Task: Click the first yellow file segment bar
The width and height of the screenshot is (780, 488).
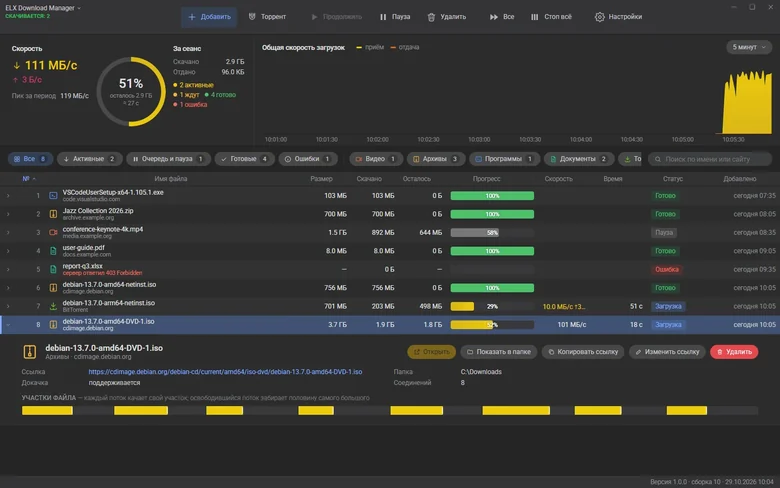Action: pos(47,411)
